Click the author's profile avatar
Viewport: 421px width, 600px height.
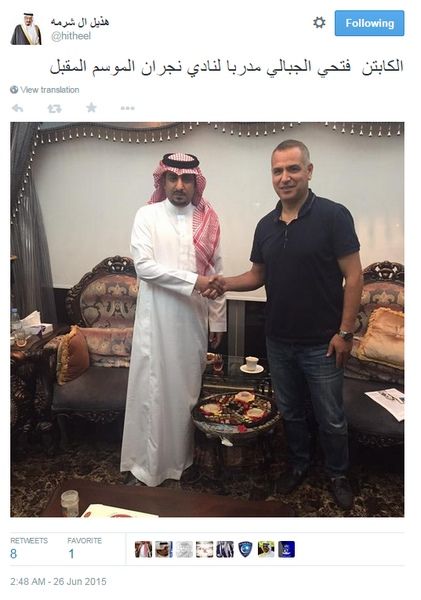pyautogui.click(x=26, y=29)
